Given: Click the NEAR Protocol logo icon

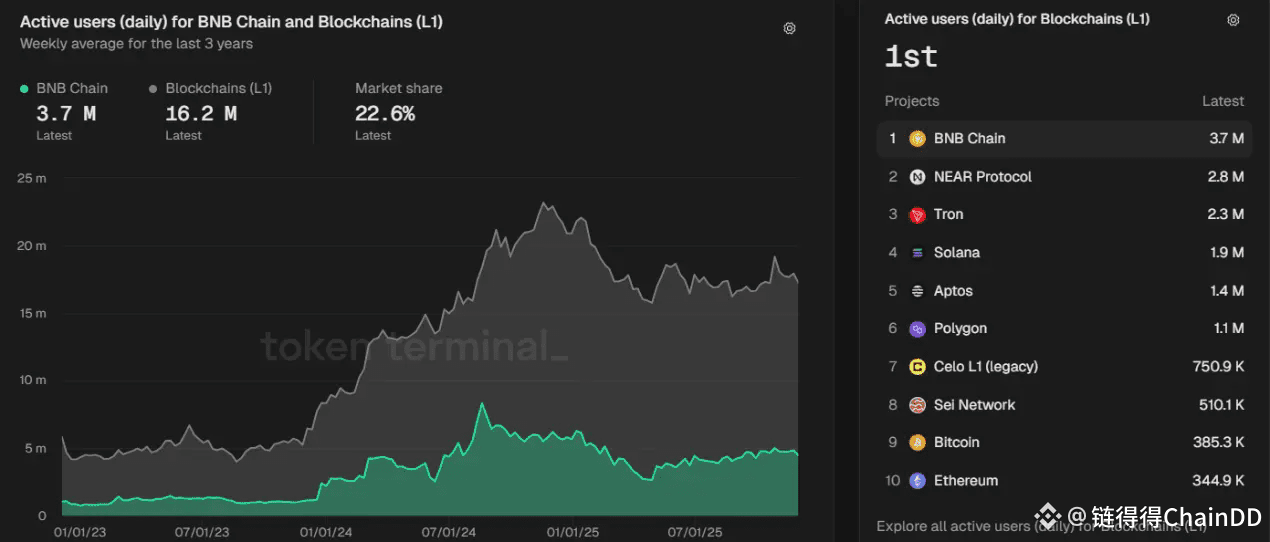Looking at the screenshot, I should pyautogui.click(x=917, y=177).
